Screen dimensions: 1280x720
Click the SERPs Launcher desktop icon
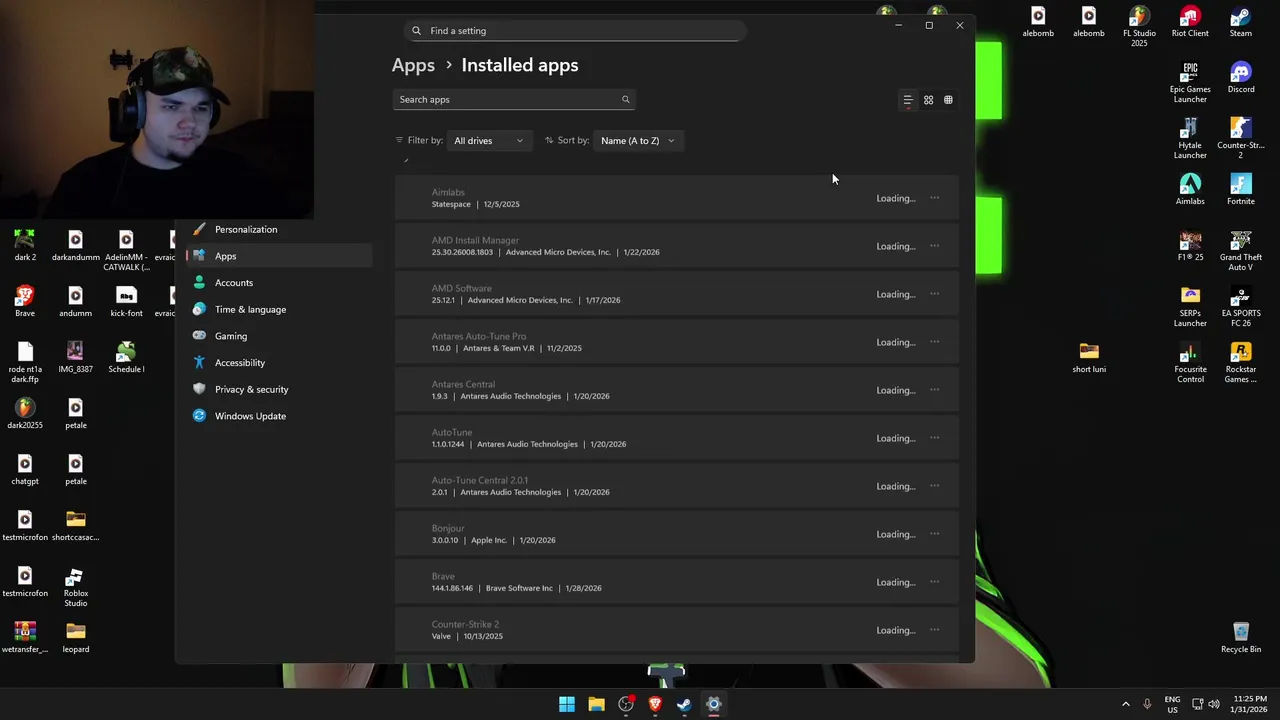click(1190, 307)
